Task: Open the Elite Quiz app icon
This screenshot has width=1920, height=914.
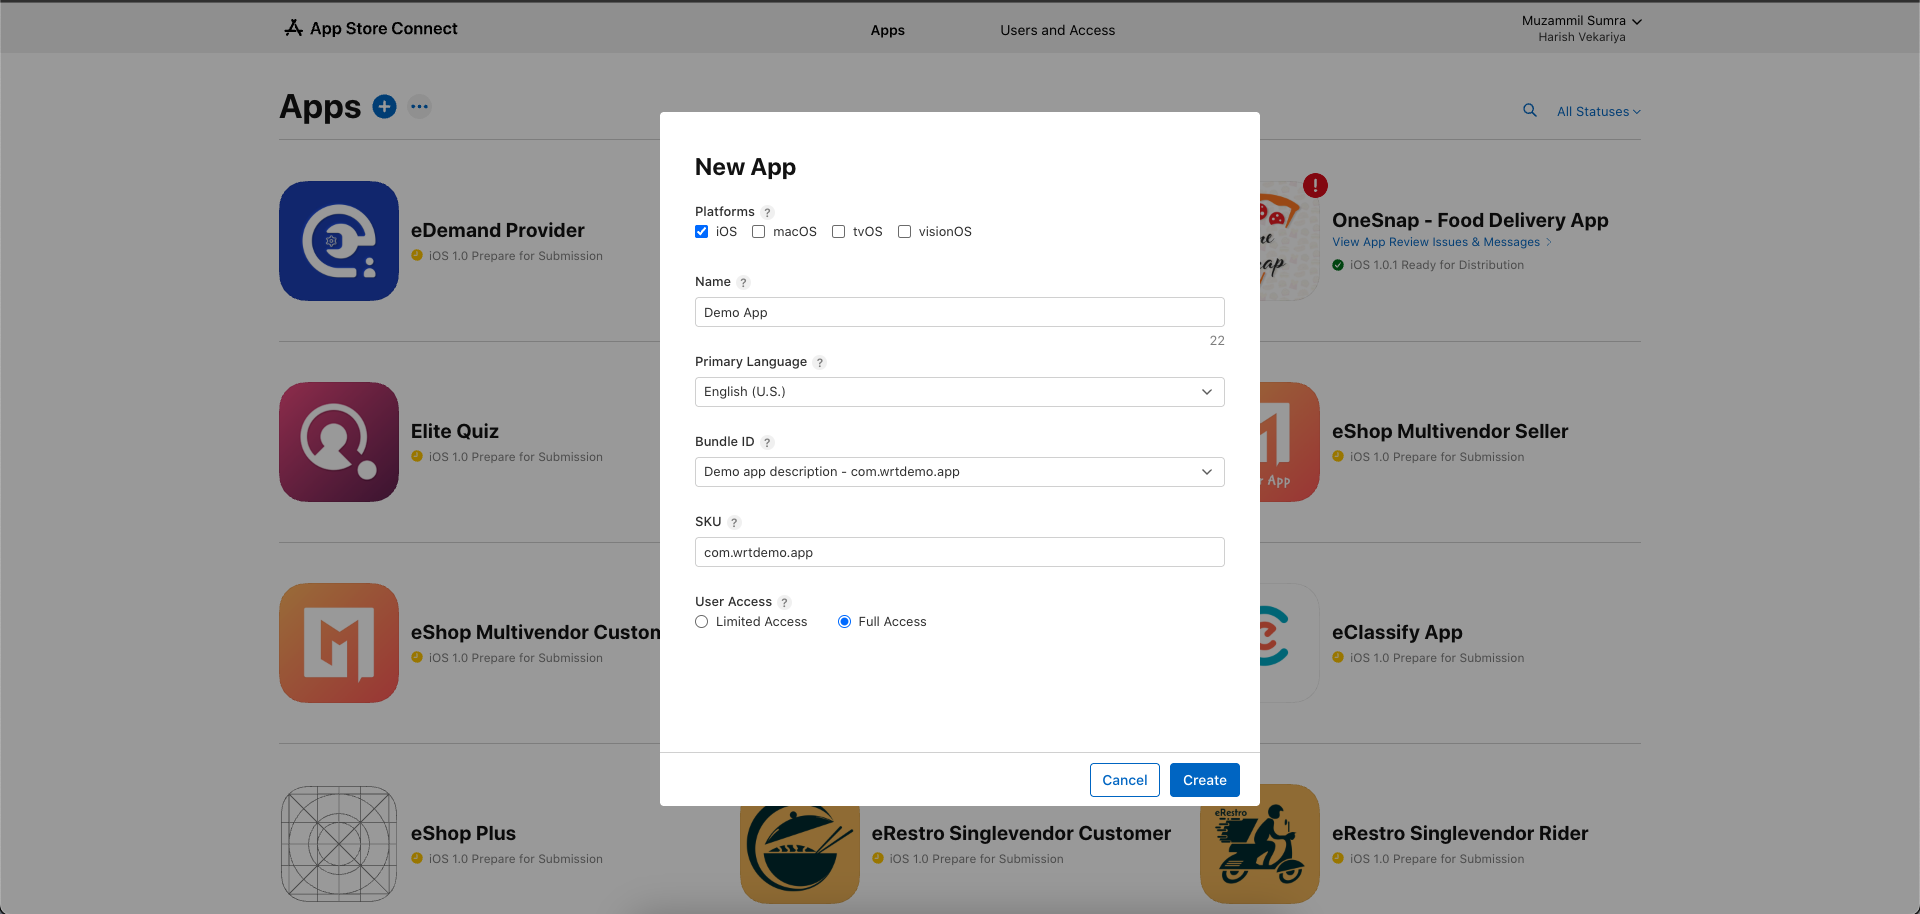Action: click(x=339, y=442)
